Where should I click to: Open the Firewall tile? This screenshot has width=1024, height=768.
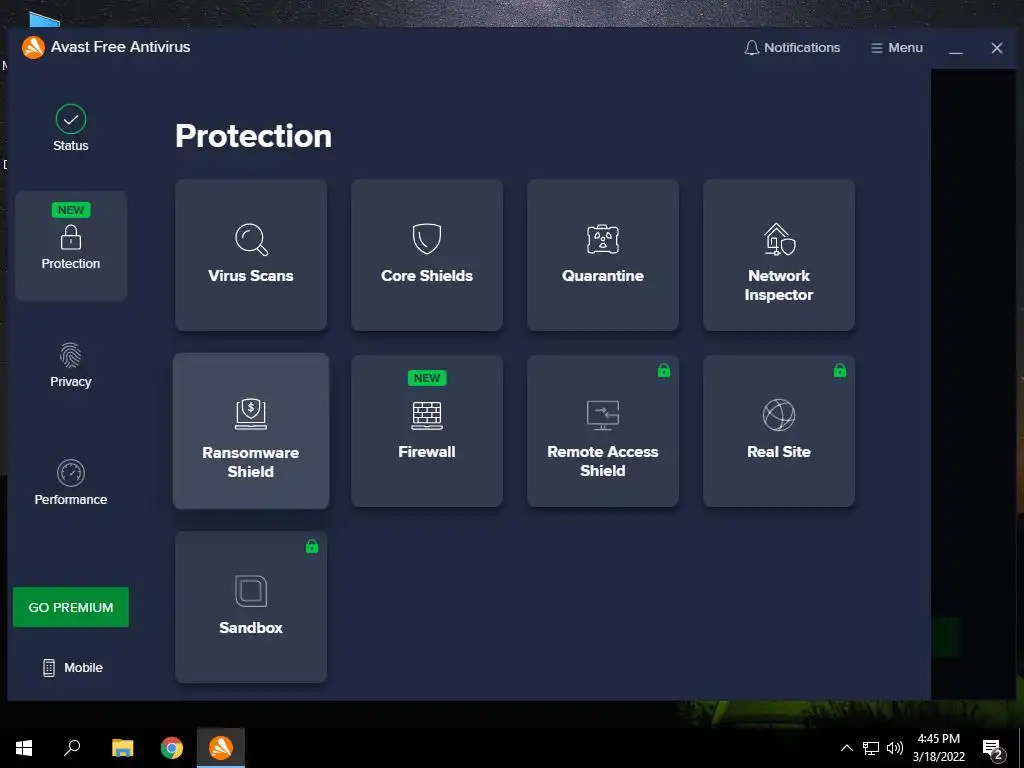tap(426, 431)
